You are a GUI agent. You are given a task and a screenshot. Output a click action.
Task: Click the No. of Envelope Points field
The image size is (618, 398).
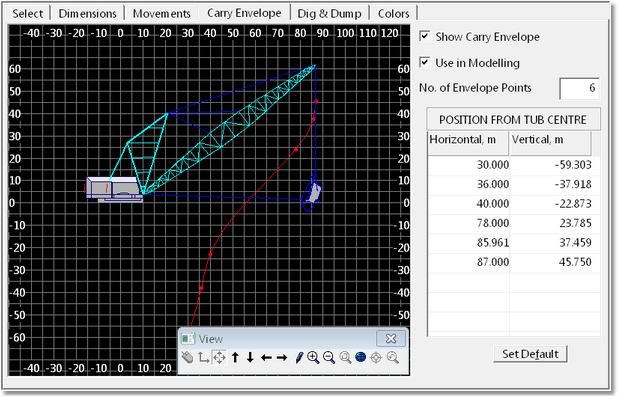click(579, 88)
